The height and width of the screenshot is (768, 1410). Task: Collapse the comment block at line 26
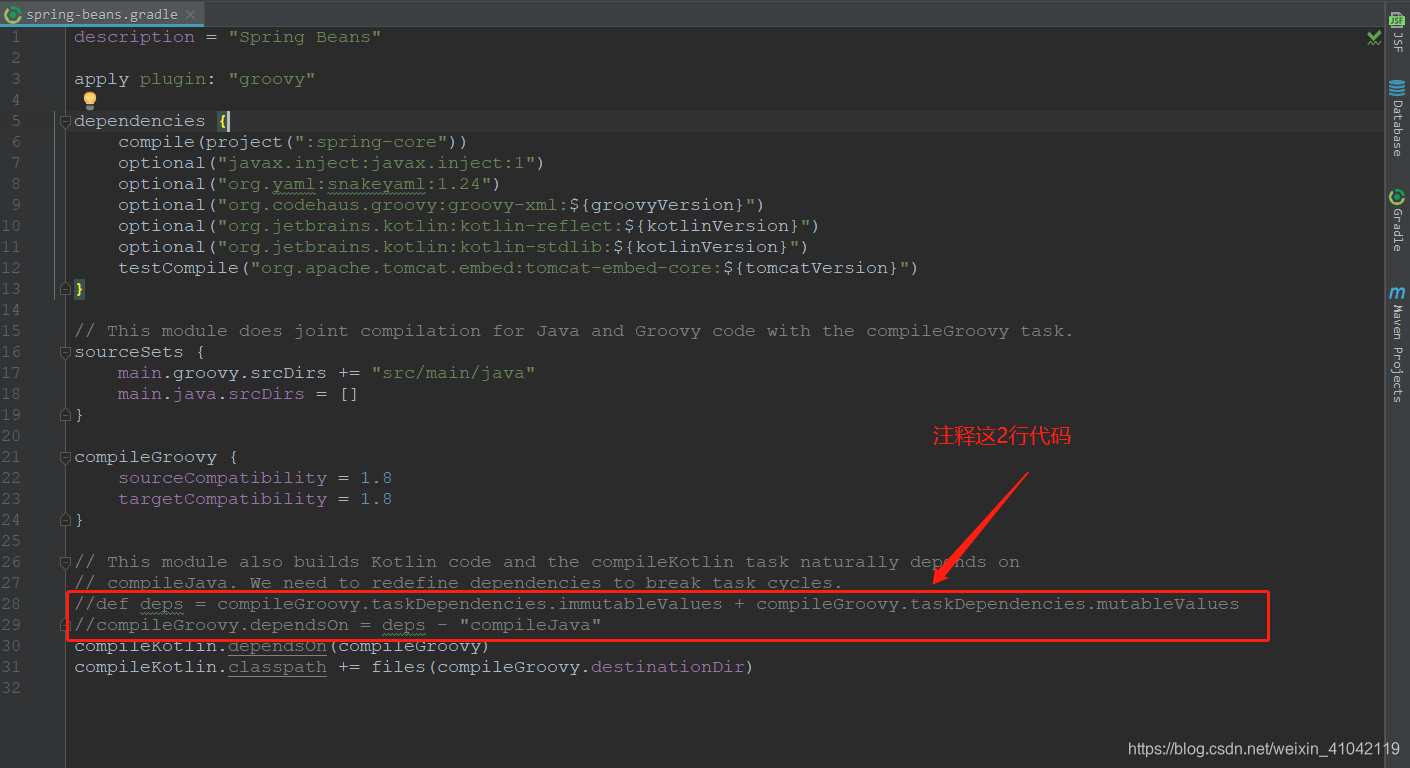[x=65, y=562]
